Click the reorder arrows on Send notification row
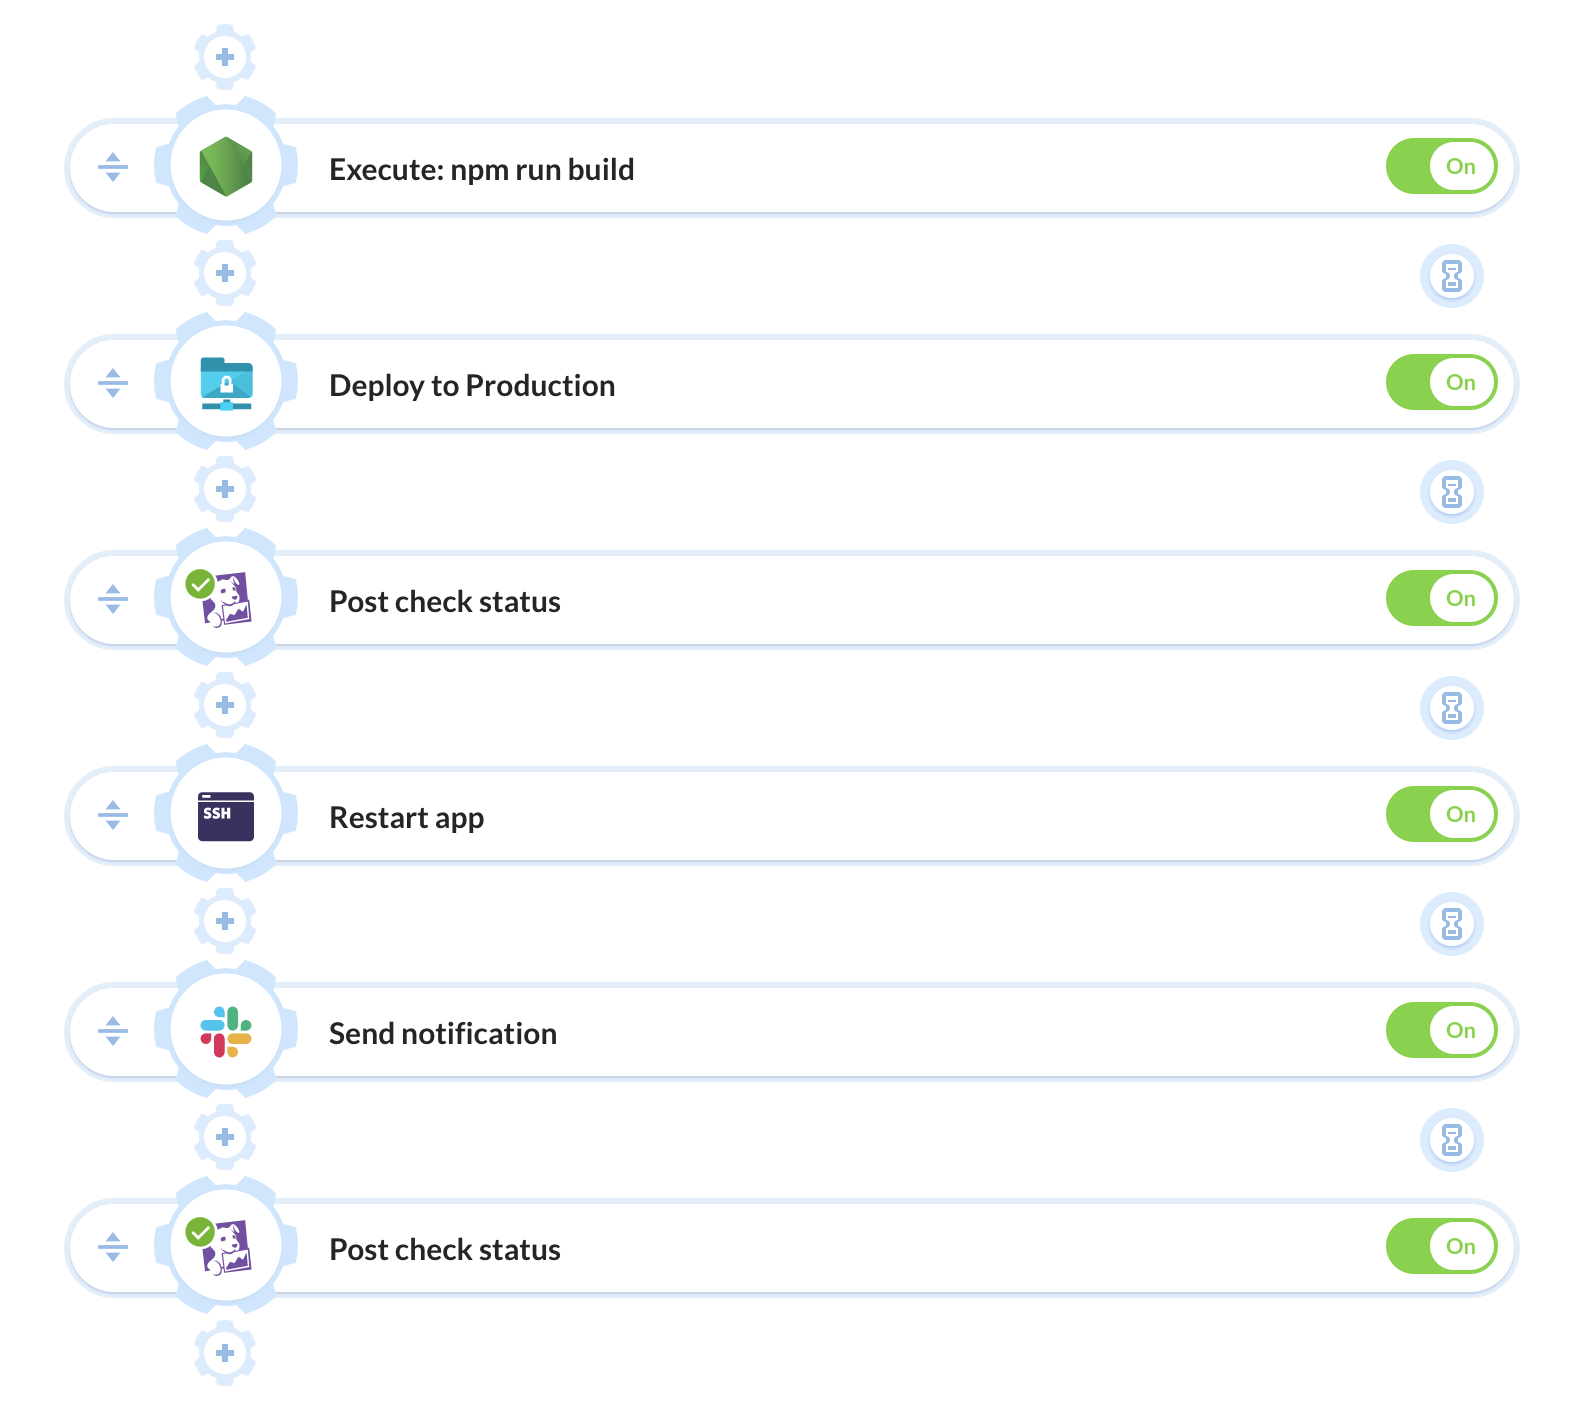Viewport: 1583px width, 1410px height. tap(113, 1031)
